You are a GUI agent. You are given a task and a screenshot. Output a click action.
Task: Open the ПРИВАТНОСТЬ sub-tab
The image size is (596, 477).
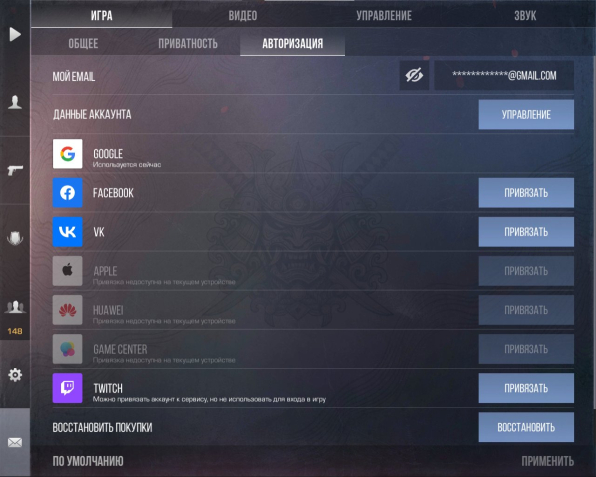click(188, 43)
